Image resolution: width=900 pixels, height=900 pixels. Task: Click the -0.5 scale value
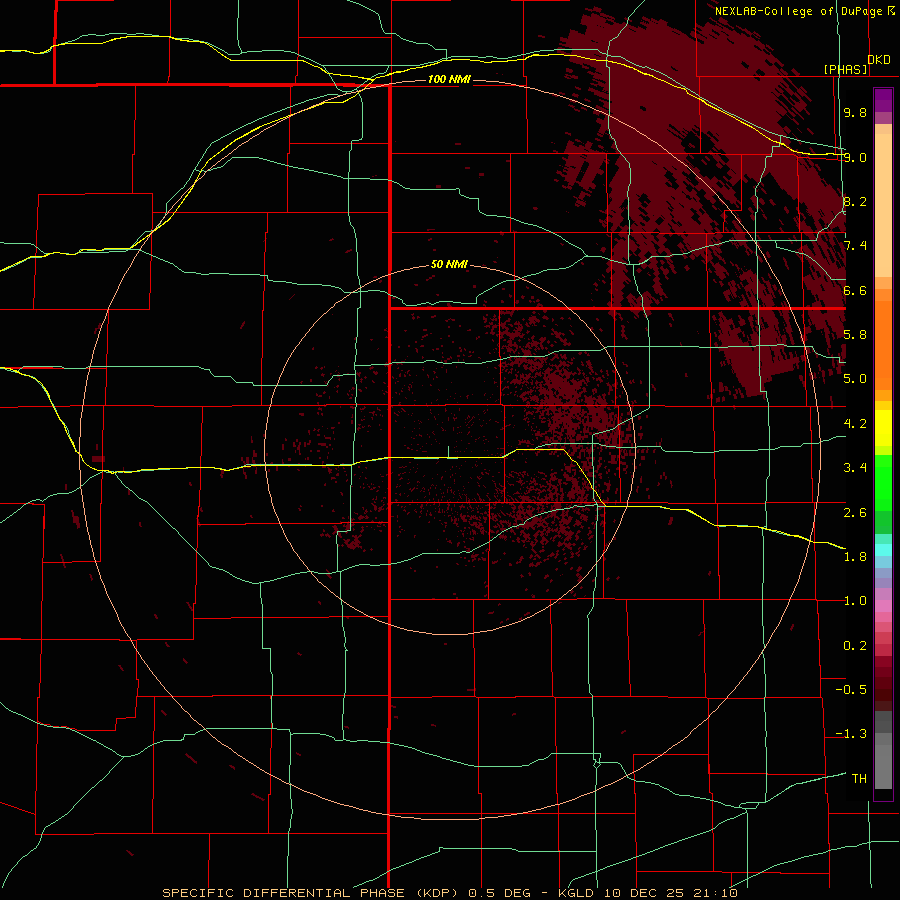coord(851,690)
